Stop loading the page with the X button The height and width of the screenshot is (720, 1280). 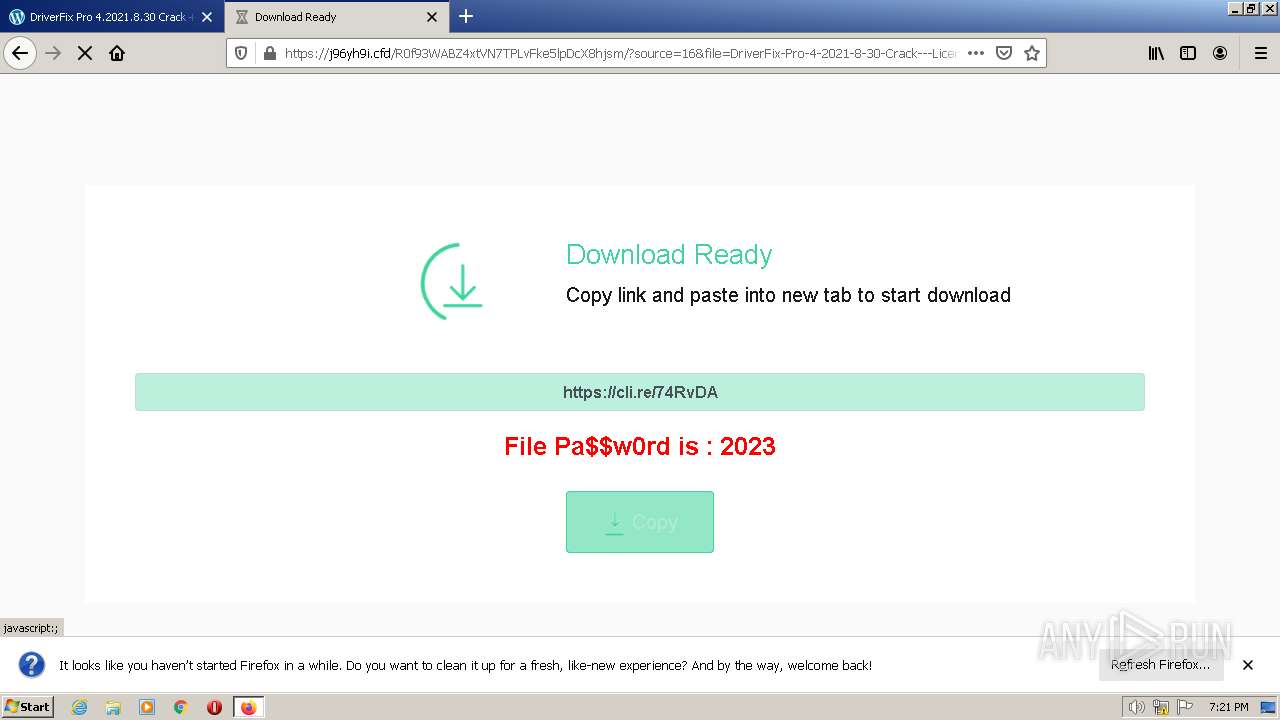85,53
